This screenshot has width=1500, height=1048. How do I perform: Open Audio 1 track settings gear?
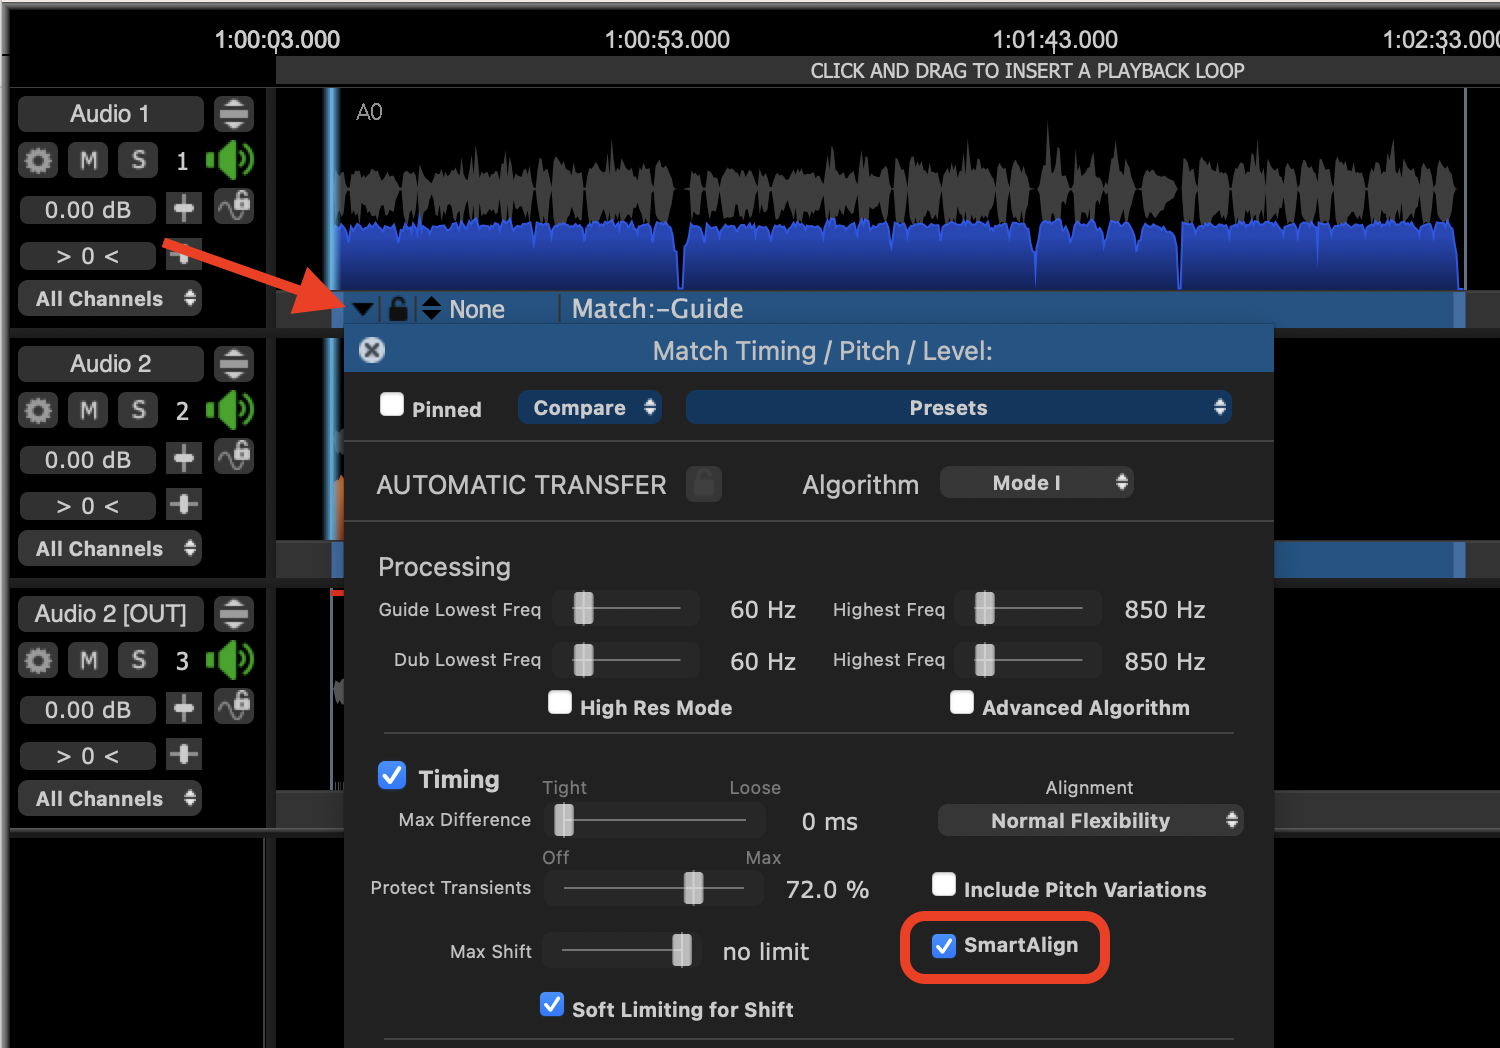click(38, 160)
